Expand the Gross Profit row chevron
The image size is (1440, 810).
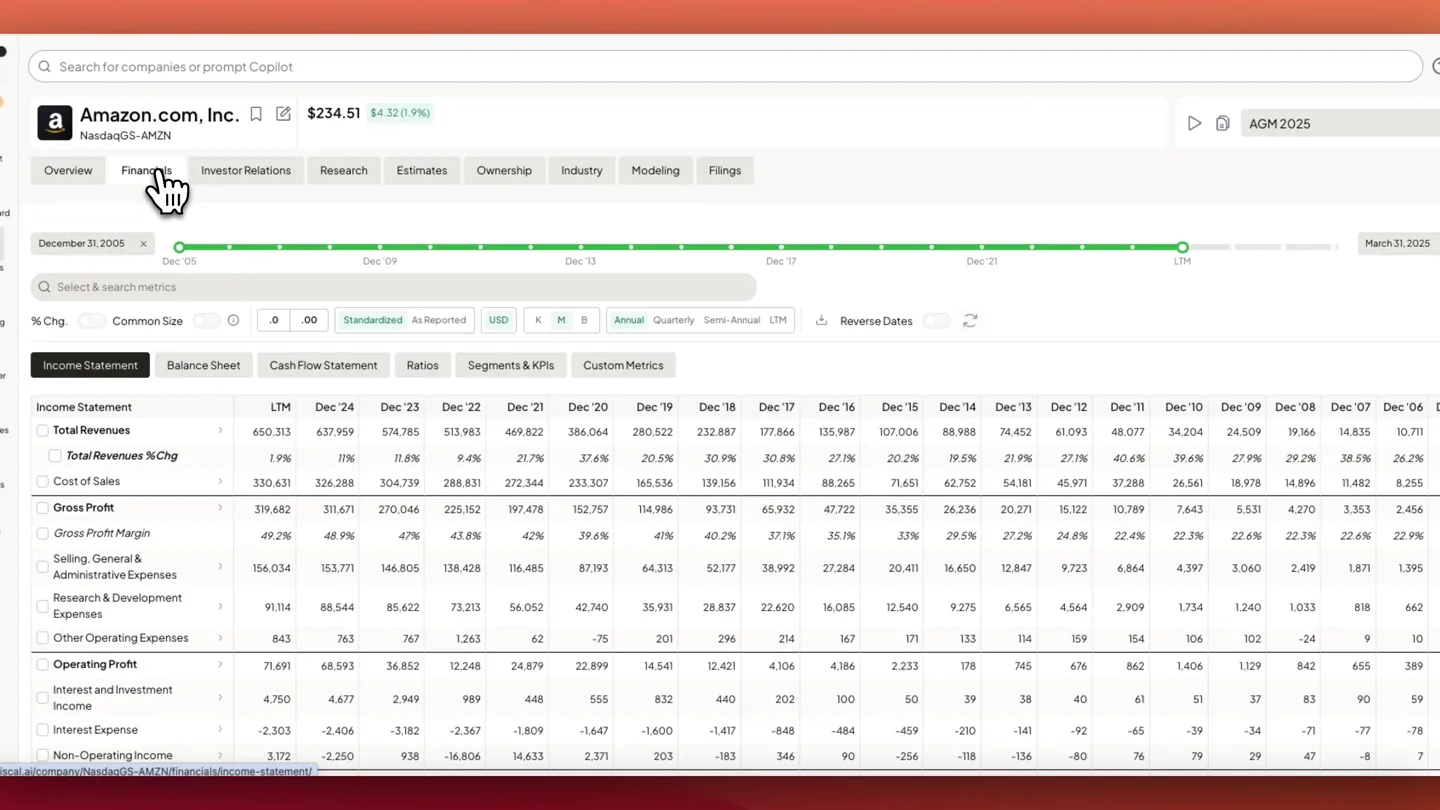click(x=220, y=508)
